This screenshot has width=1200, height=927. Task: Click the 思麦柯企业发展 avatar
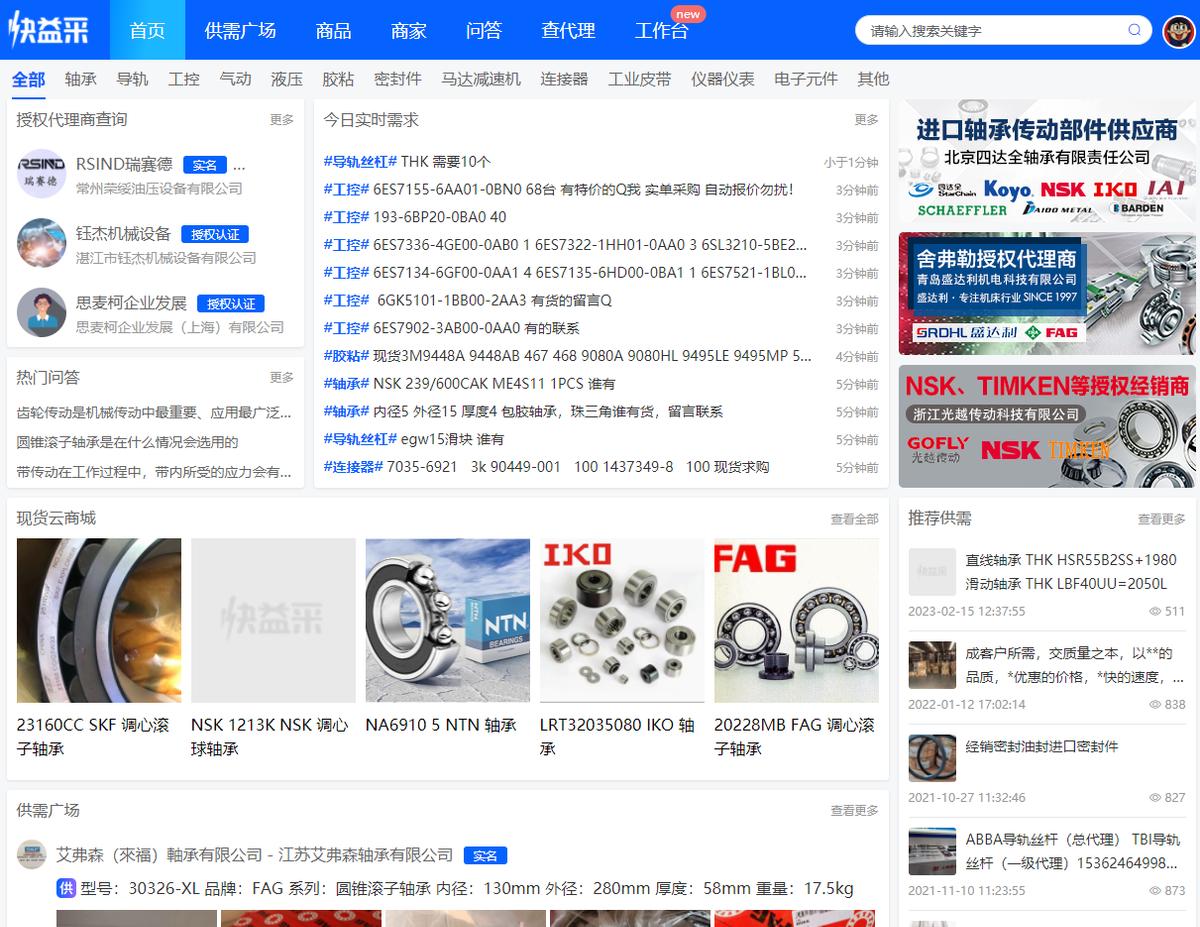pos(41,312)
